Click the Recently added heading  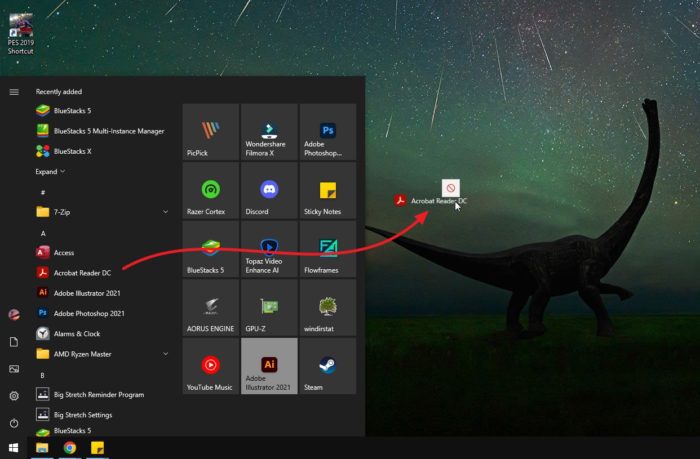click(59, 92)
